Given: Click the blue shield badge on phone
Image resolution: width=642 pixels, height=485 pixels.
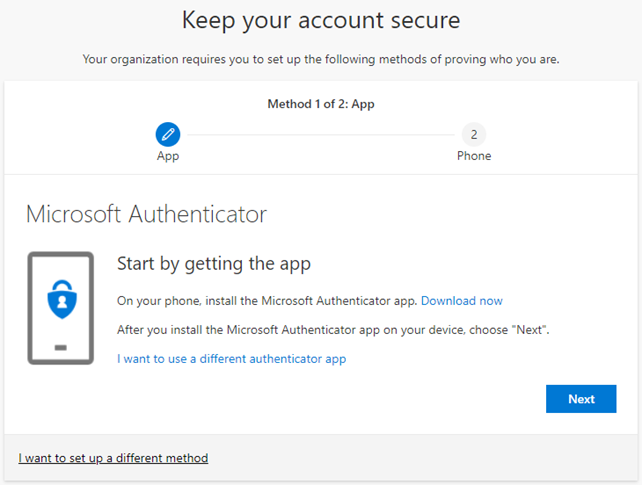Looking at the screenshot, I should tap(60, 299).
